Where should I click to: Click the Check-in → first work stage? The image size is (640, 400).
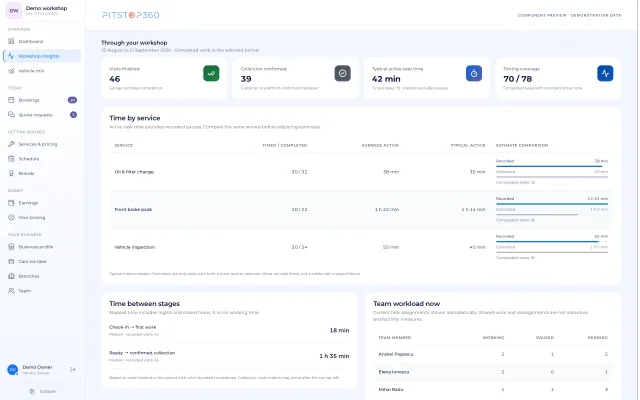click(133, 327)
